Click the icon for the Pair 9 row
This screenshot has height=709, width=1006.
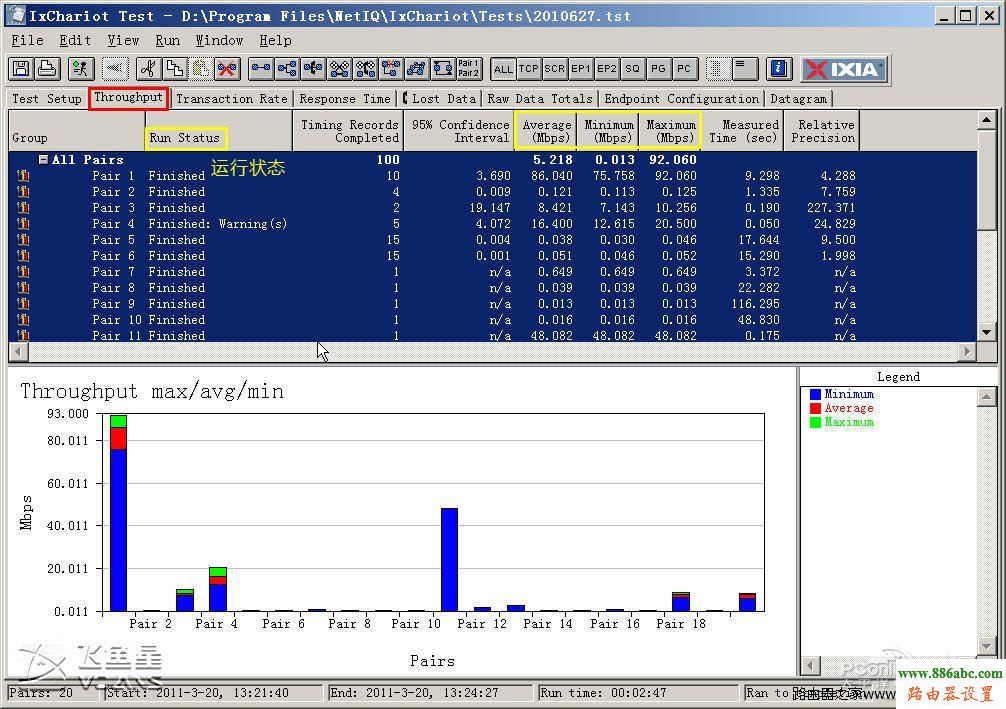click(x=24, y=304)
